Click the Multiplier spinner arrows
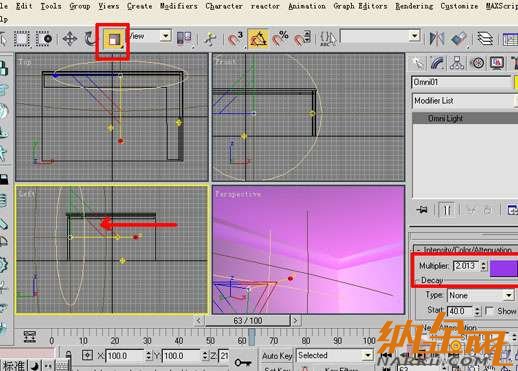Viewport: 518px width, 371px height. (x=483, y=266)
